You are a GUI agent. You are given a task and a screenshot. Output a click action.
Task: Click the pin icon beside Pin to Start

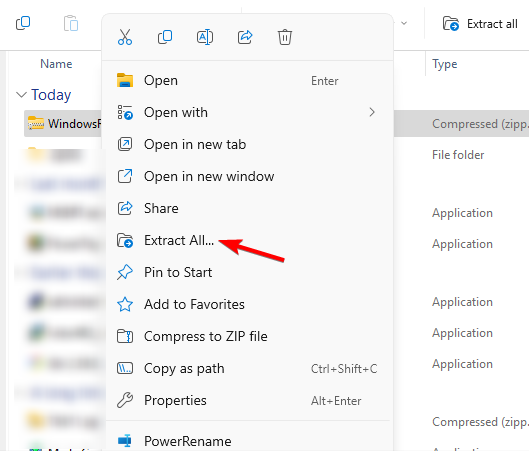pos(125,273)
